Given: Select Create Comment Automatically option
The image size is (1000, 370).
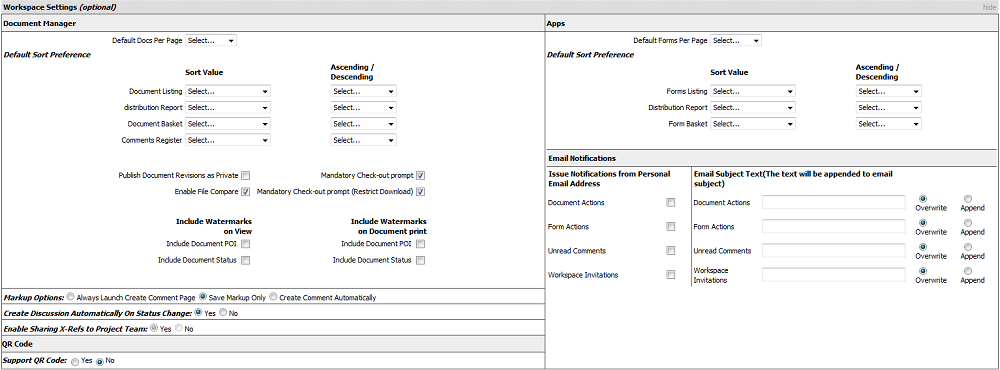Looking at the screenshot, I should [x=274, y=297].
